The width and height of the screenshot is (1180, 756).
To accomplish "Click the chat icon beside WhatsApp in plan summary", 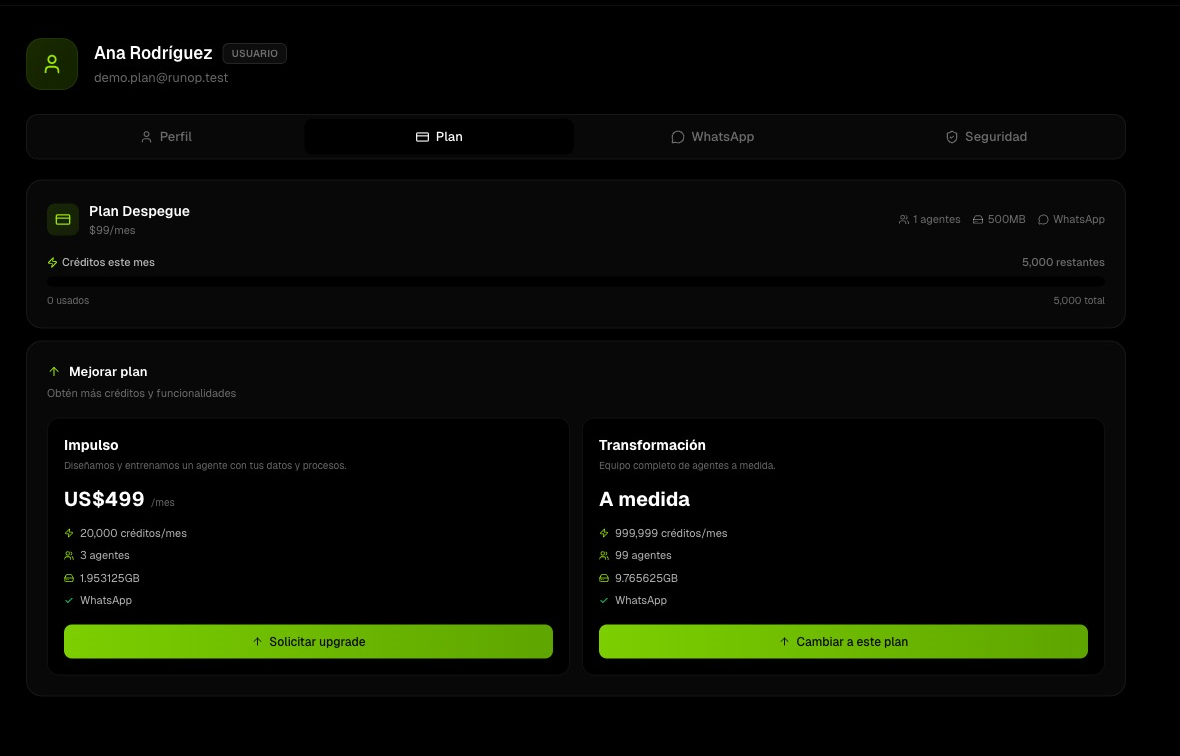I will coord(1043,220).
